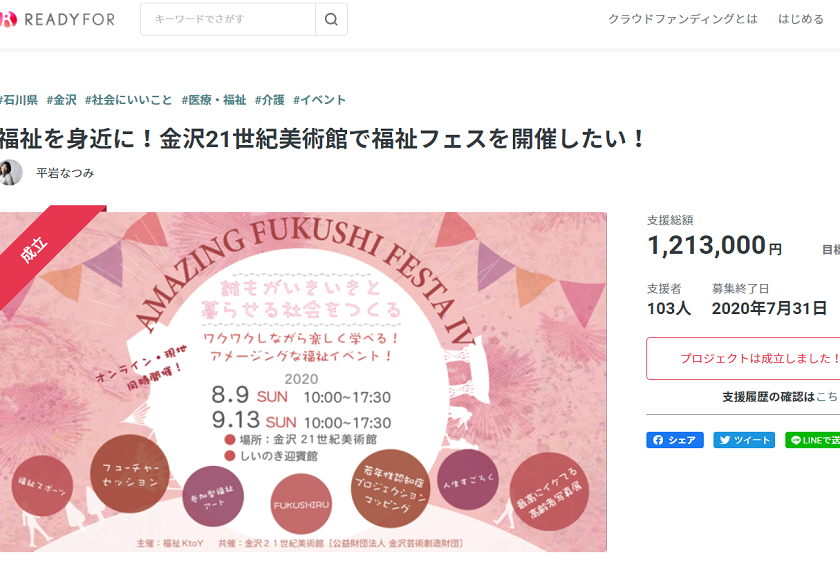Share via the Facebook シェア button
This screenshot has height=570, width=840.
click(675, 440)
